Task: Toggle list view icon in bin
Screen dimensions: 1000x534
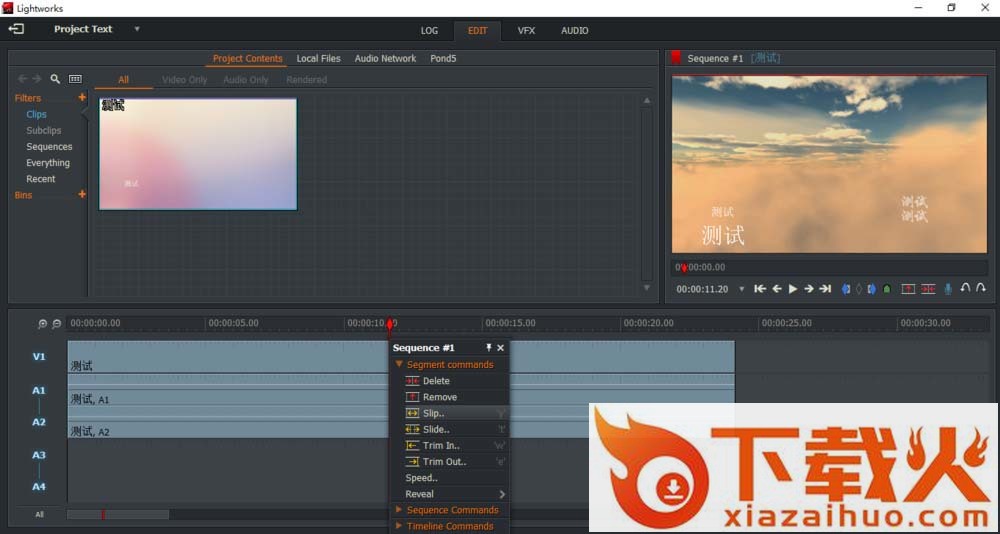Action: pyautogui.click(x=75, y=79)
